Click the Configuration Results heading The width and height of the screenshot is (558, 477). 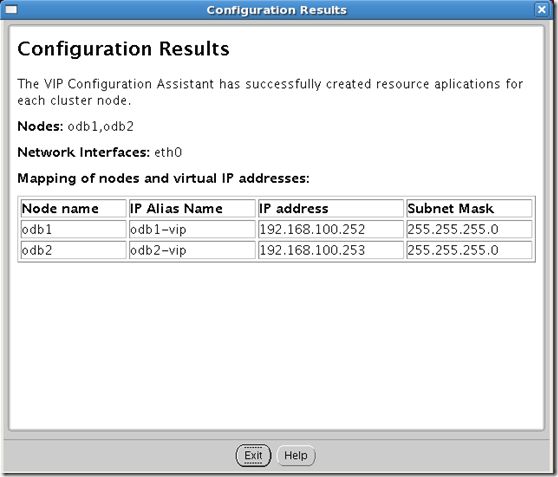[x=123, y=49]
